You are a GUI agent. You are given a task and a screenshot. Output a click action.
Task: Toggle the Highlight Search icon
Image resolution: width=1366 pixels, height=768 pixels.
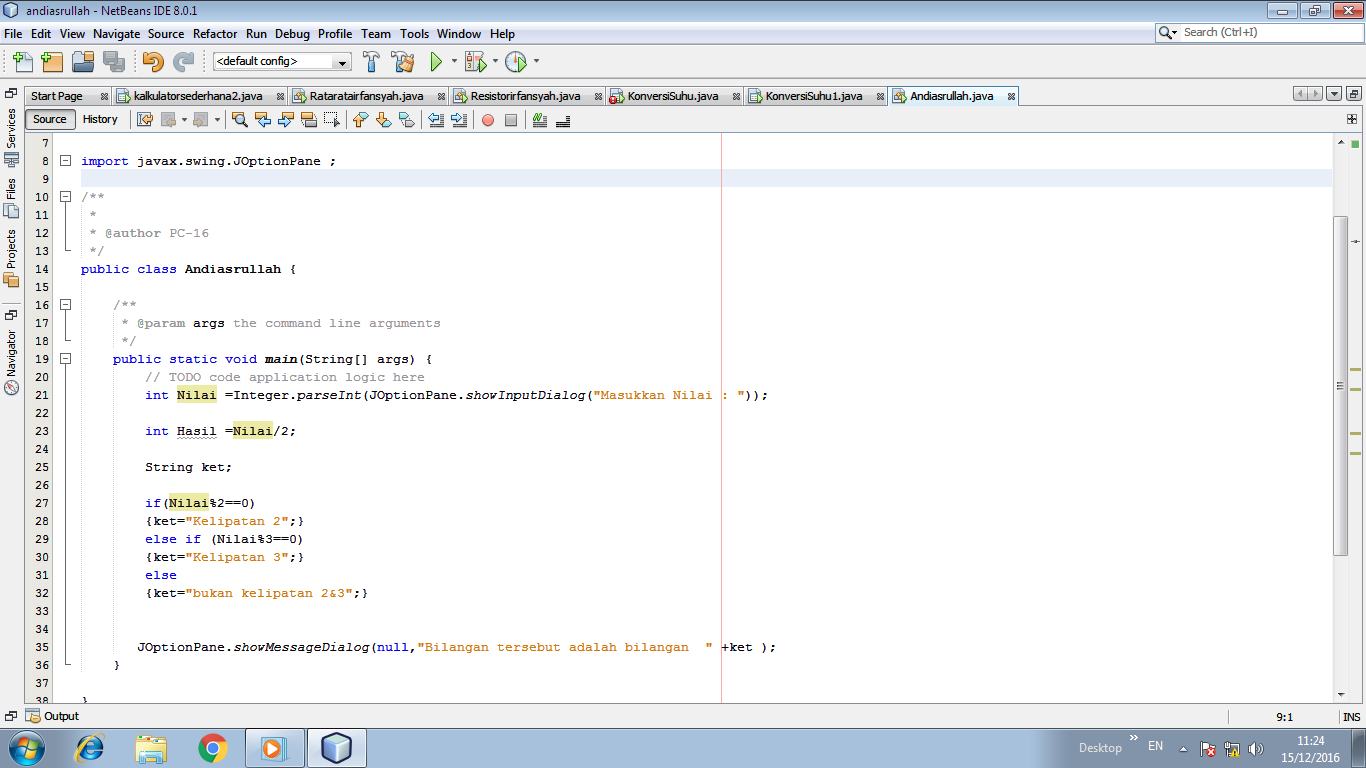(309, 120)
